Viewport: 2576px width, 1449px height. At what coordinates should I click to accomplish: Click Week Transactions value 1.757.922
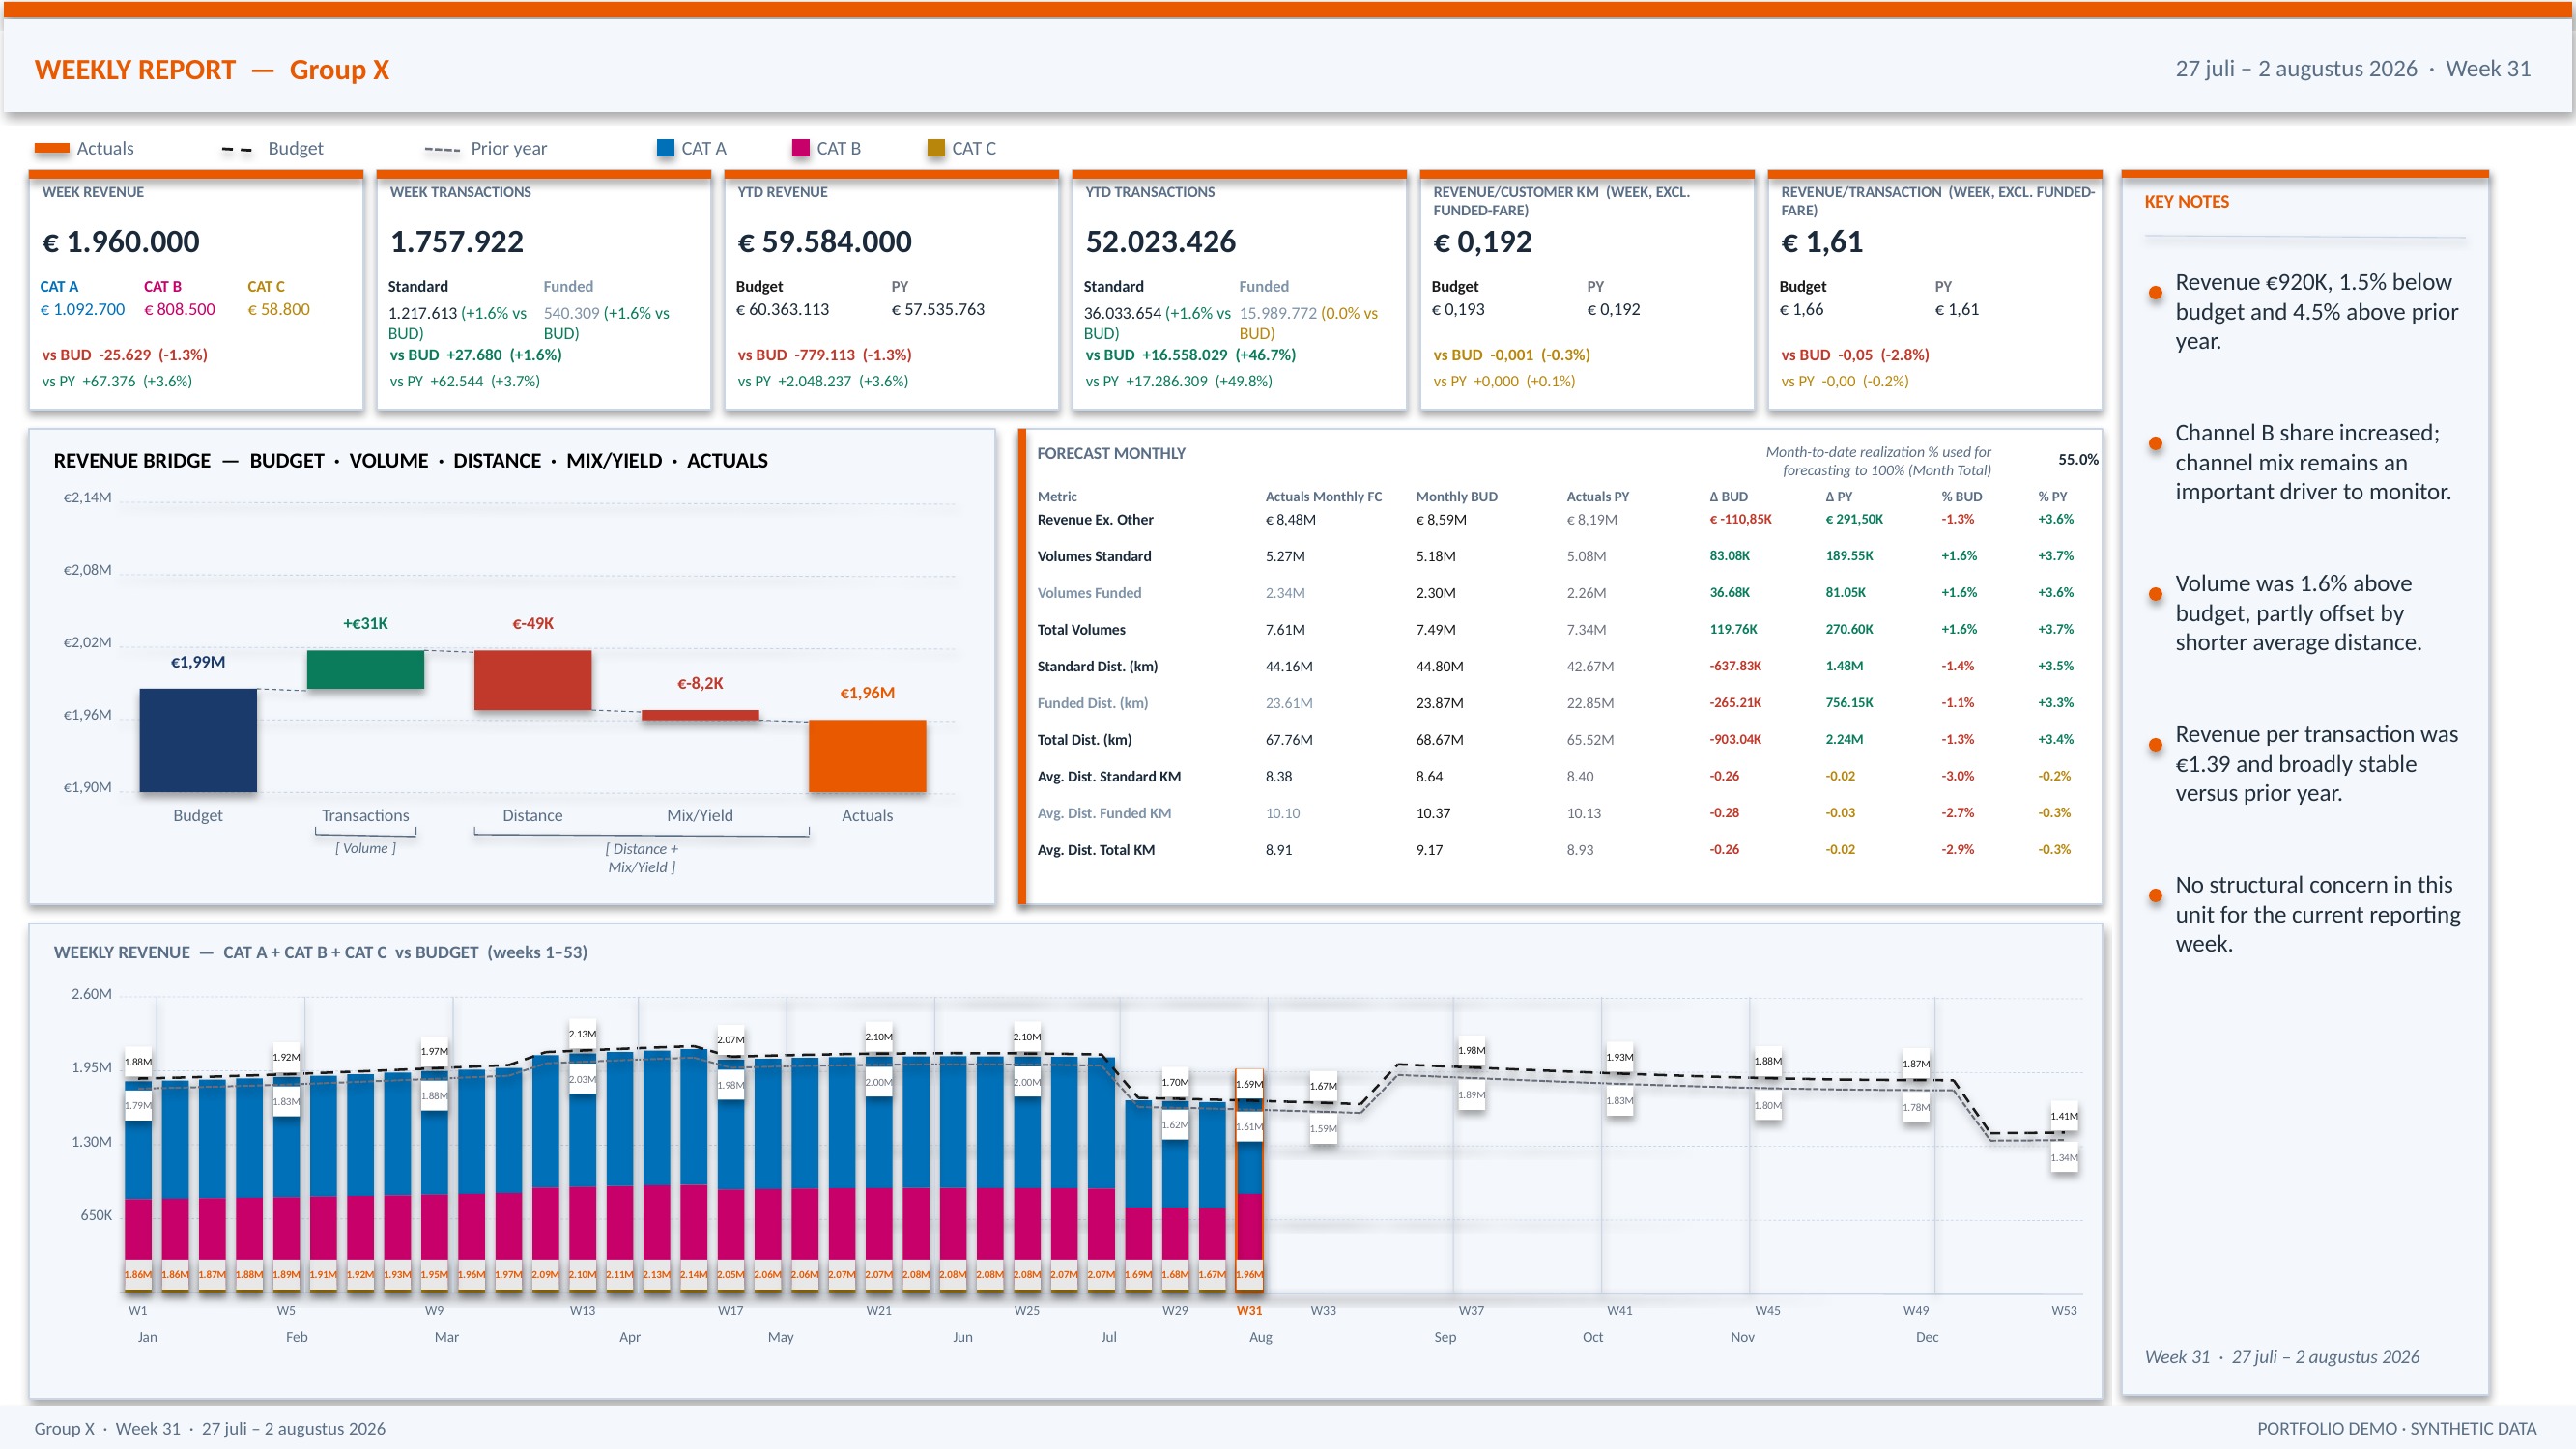tap(457, 242)
